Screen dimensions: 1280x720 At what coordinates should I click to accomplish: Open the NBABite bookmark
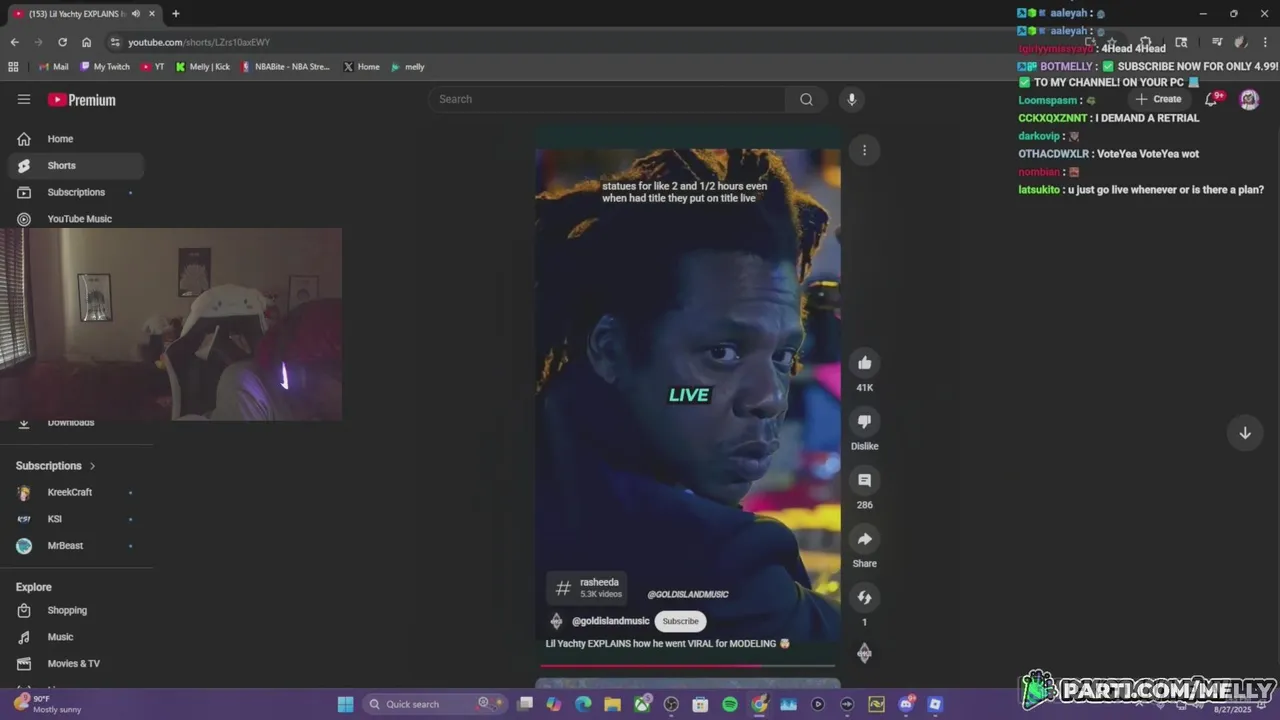(x=285, y=67)
